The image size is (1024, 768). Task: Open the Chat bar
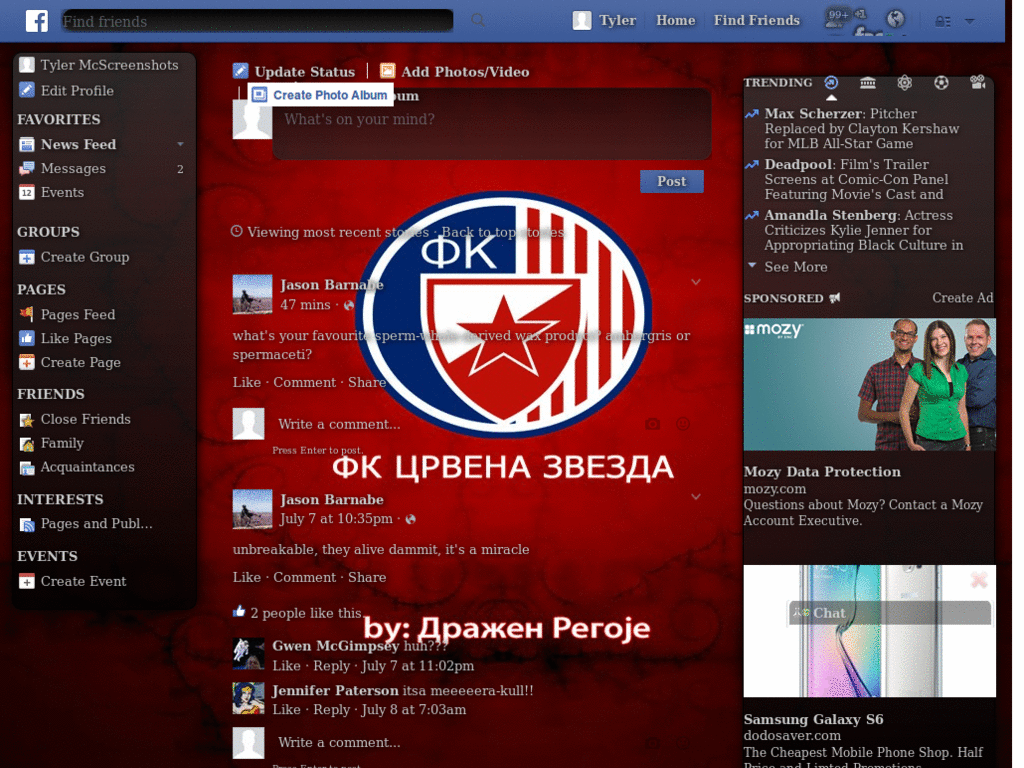pyautogui.click(x=889, y=613)
